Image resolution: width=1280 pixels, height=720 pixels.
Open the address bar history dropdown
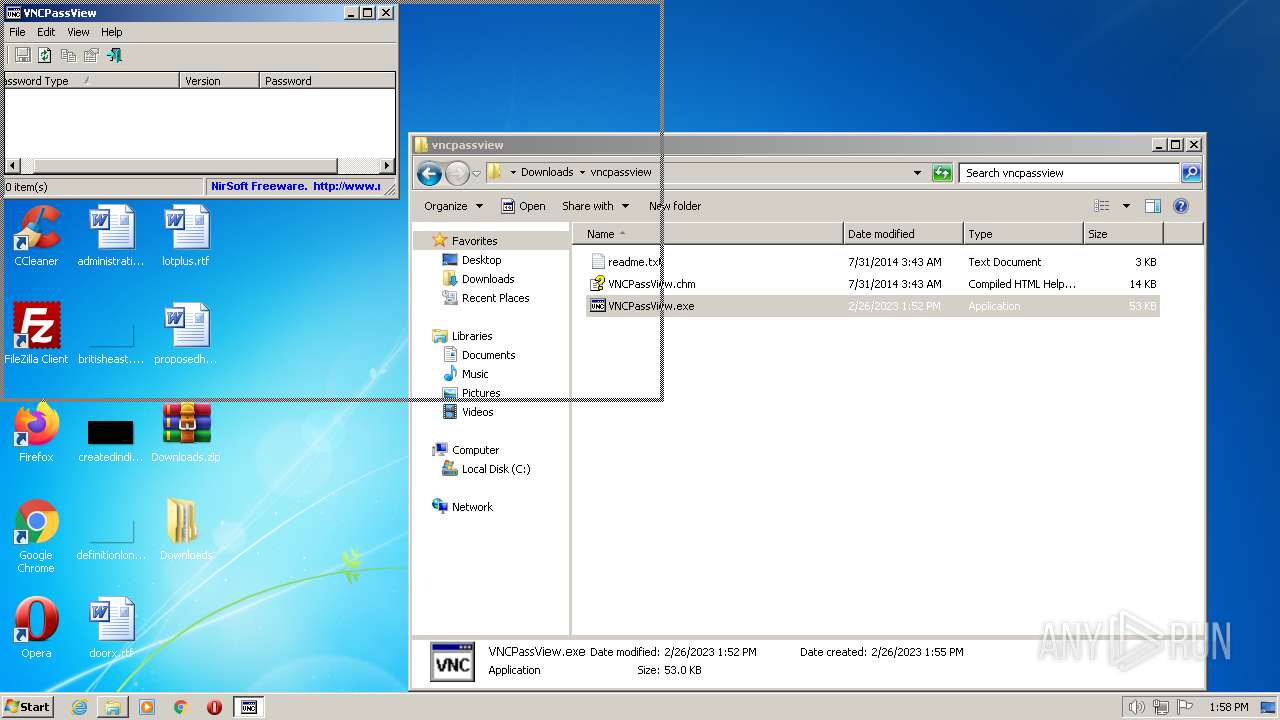point(917,173)
